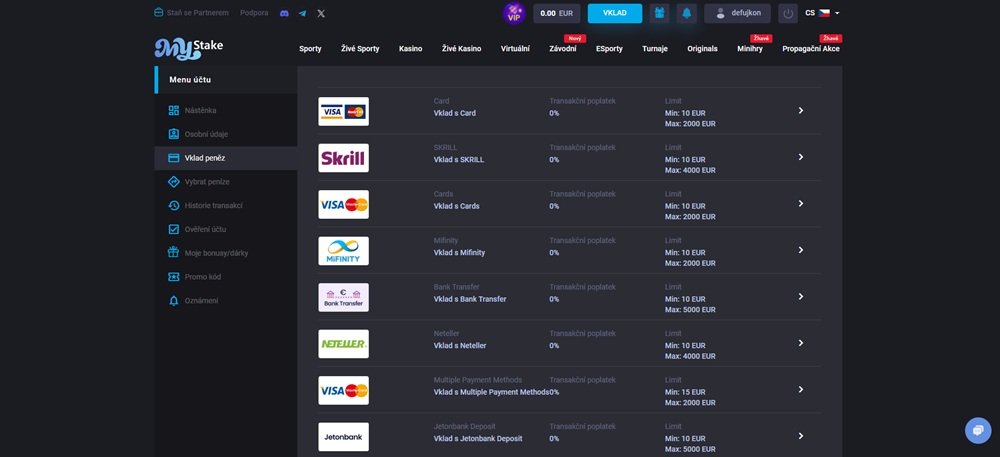1000x457 pixels.
Task: Click the Visa Mastercard logo in Card row
Action: (x=343, y=112)
